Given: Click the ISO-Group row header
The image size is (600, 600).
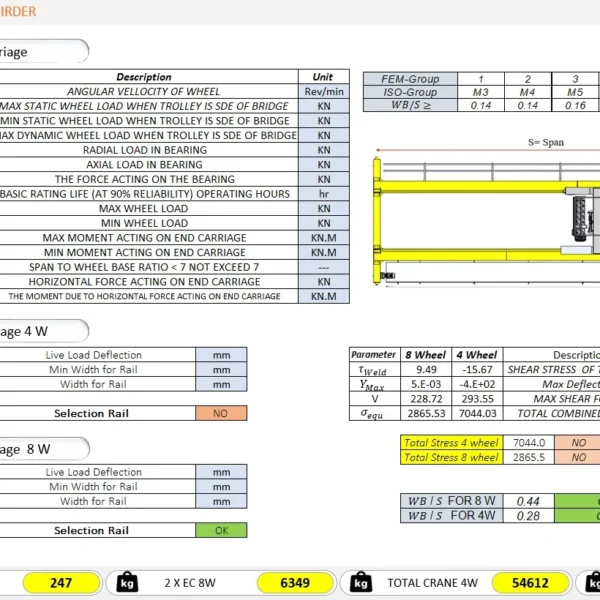Looking at the screenshot, I should coord(410,92).
